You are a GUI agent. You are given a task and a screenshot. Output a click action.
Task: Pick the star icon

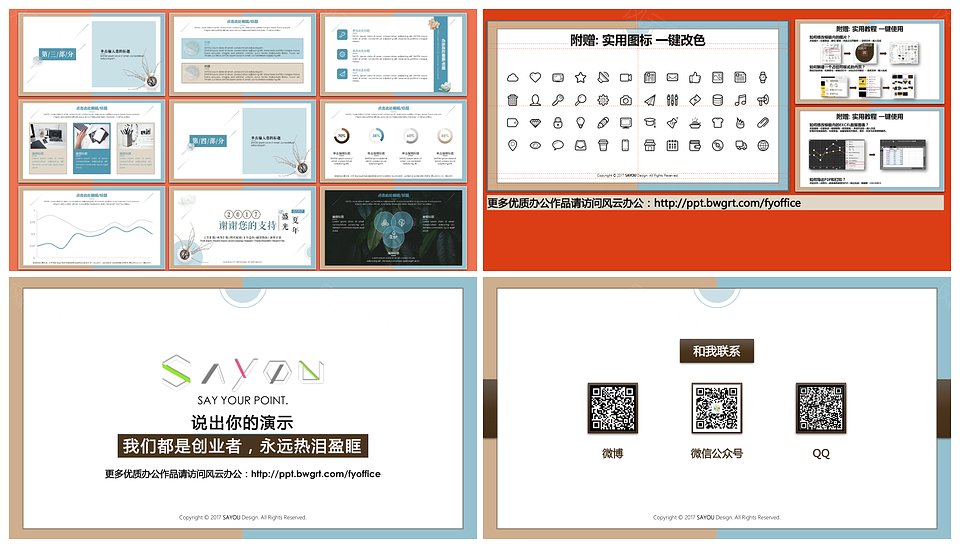(580, 77)
